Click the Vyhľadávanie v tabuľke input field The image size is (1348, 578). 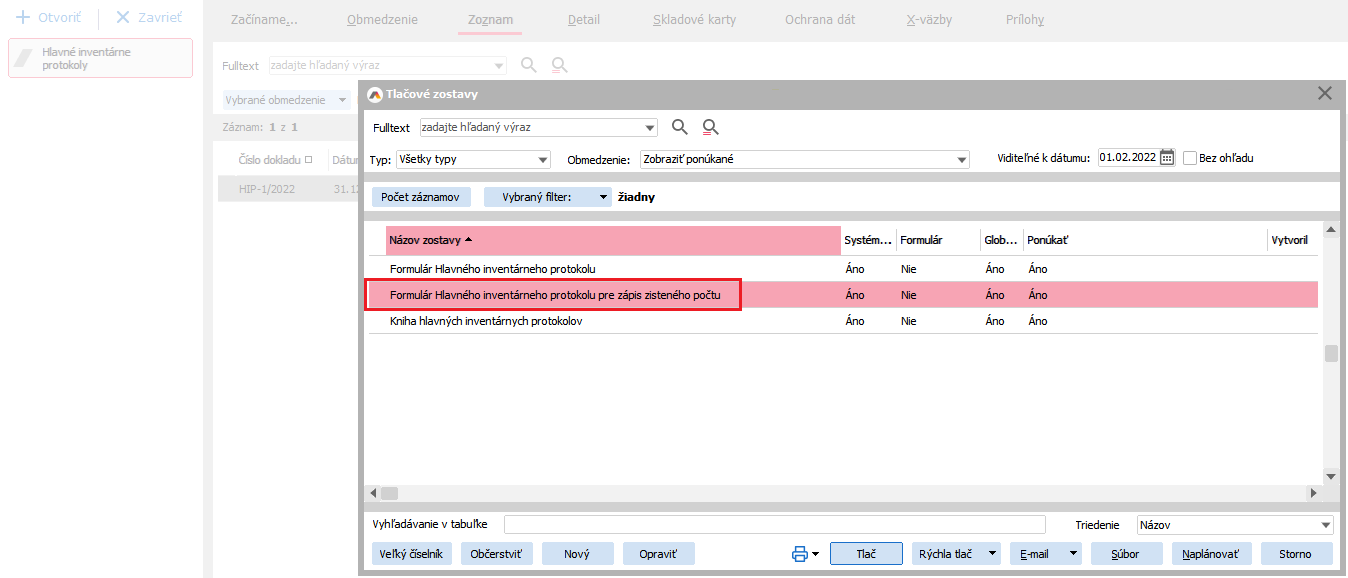774,525
